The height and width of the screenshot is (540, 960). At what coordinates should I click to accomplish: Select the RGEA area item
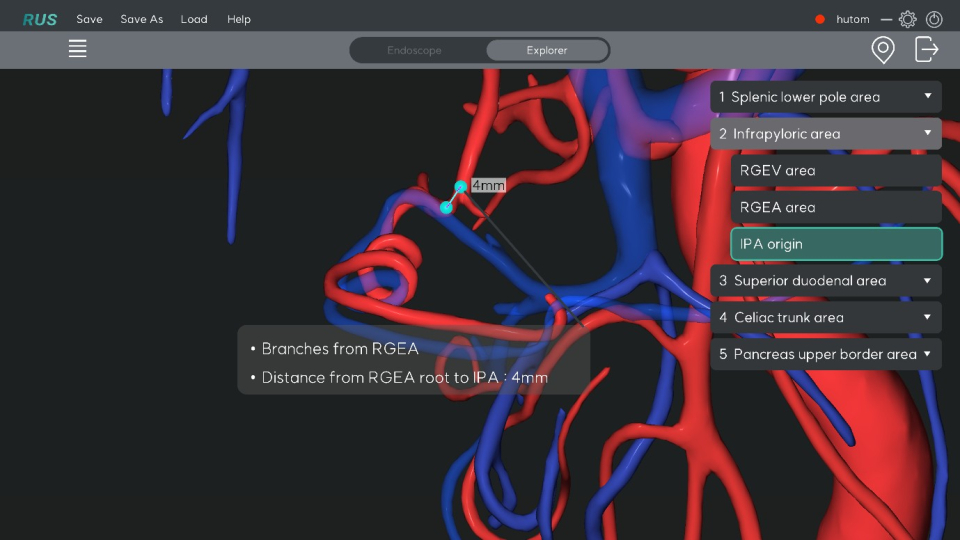coord(836,208)
